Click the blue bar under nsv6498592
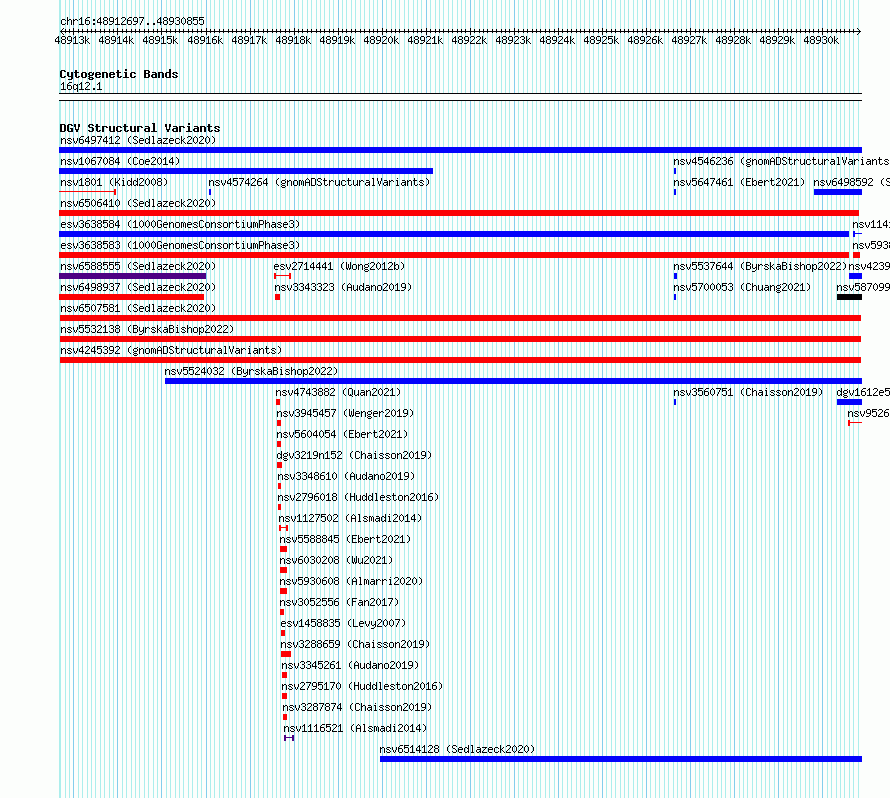The width and height of the screenshot is (890, 798). coord(838,192)
